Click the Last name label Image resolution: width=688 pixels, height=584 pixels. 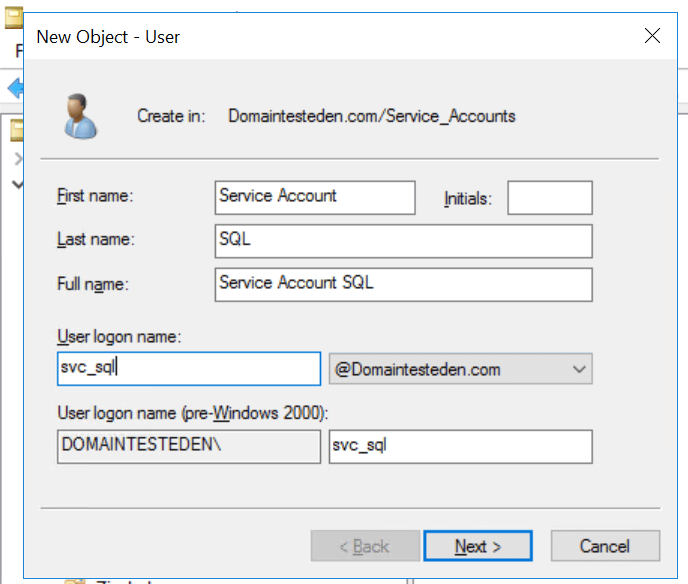96,240
